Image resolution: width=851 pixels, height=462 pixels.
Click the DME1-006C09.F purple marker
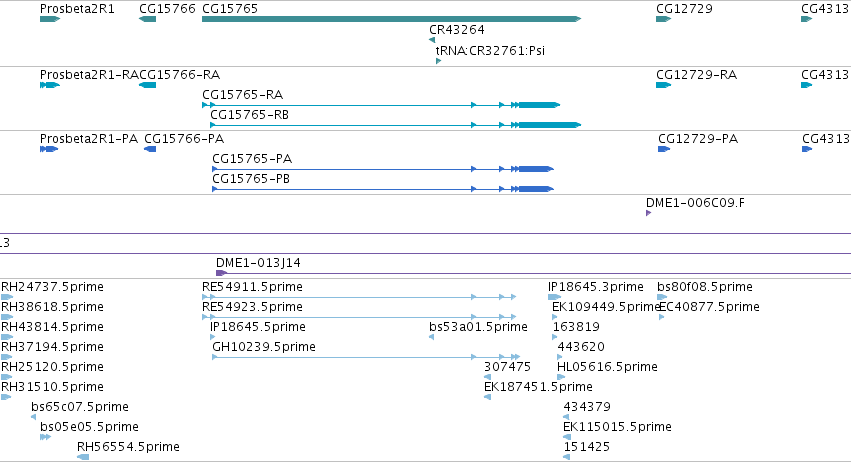[649, 213]
